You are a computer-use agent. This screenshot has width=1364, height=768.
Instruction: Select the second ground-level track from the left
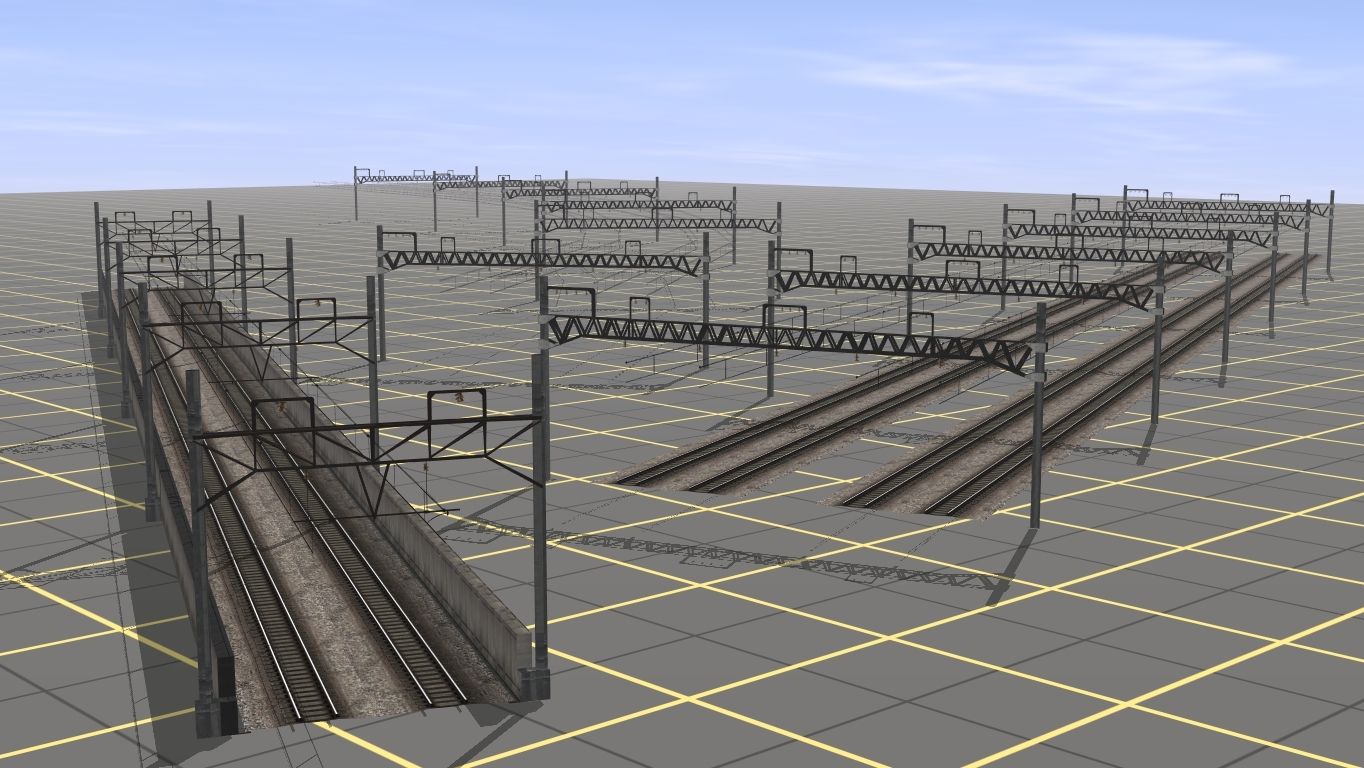pos(718,481)
